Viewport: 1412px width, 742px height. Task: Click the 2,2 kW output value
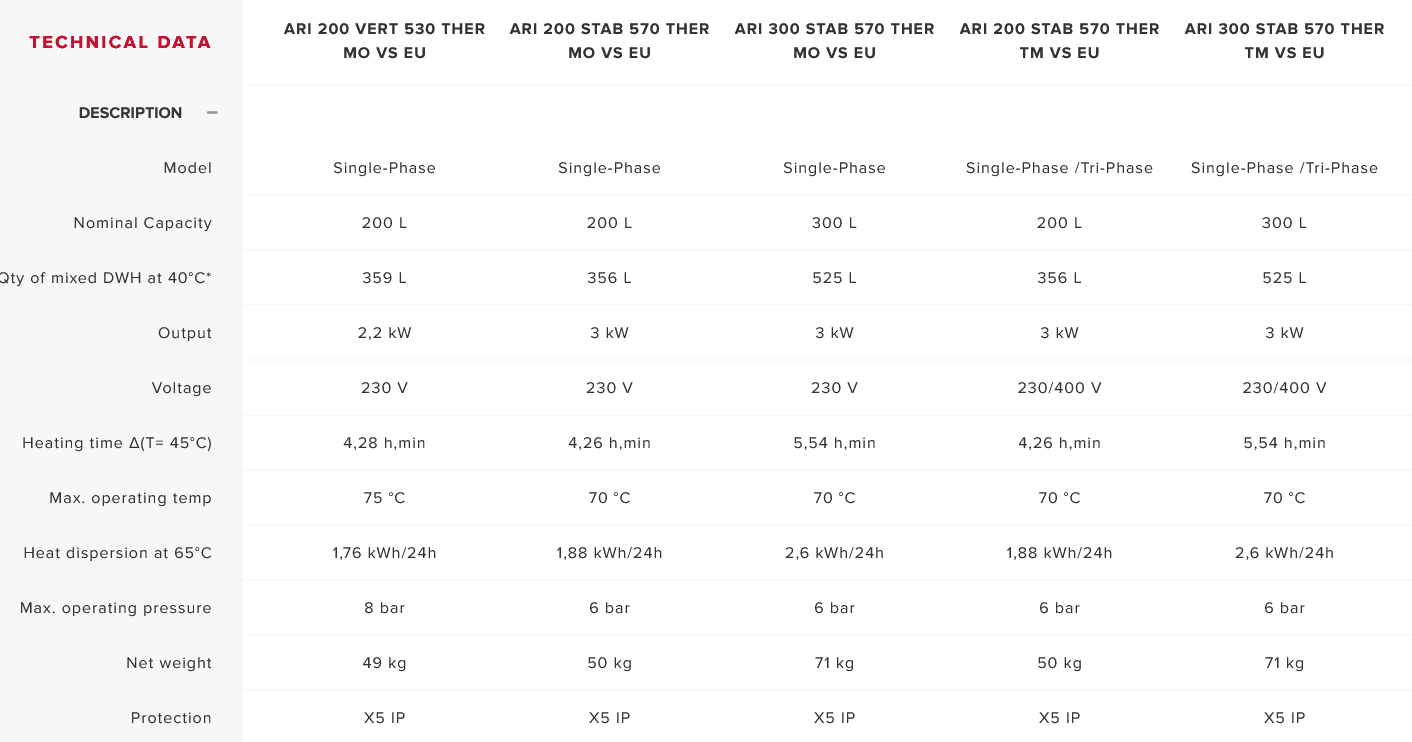384,333
